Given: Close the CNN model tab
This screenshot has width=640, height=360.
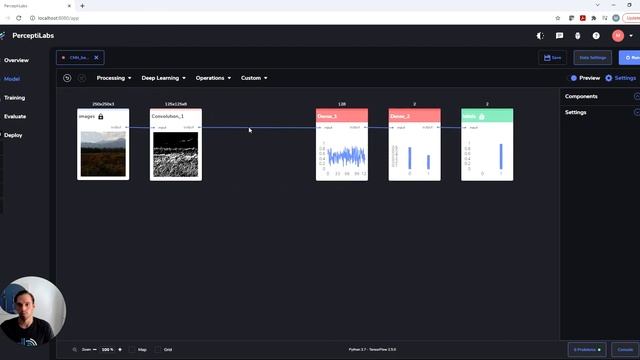Looking at the screenshot, I should coord(96,58).
